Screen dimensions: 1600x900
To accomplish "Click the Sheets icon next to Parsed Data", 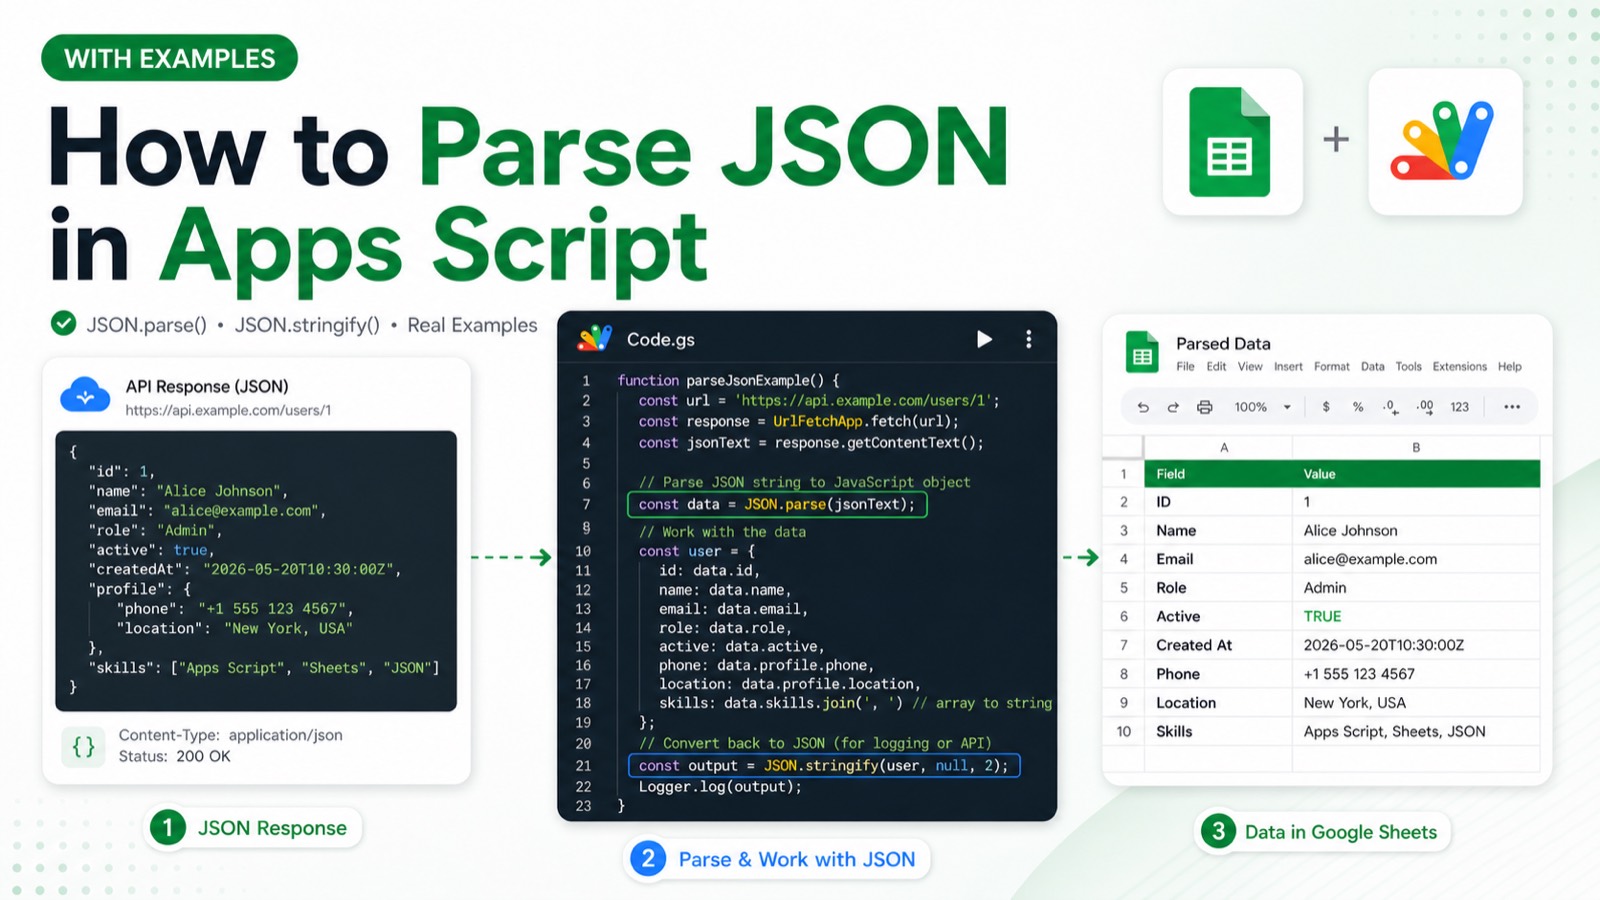I will (x=1142, y=353).
